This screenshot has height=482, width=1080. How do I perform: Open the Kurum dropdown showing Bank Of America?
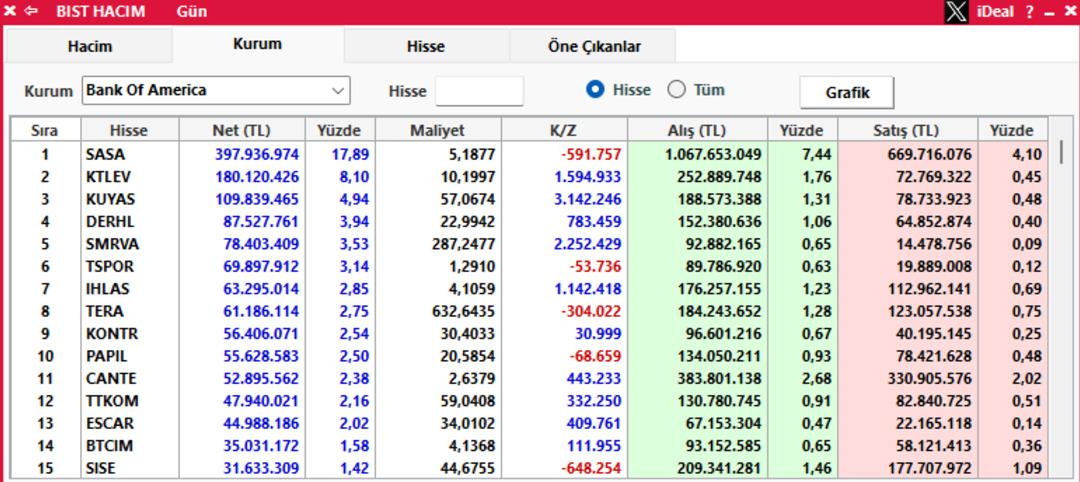coord(216,90)
